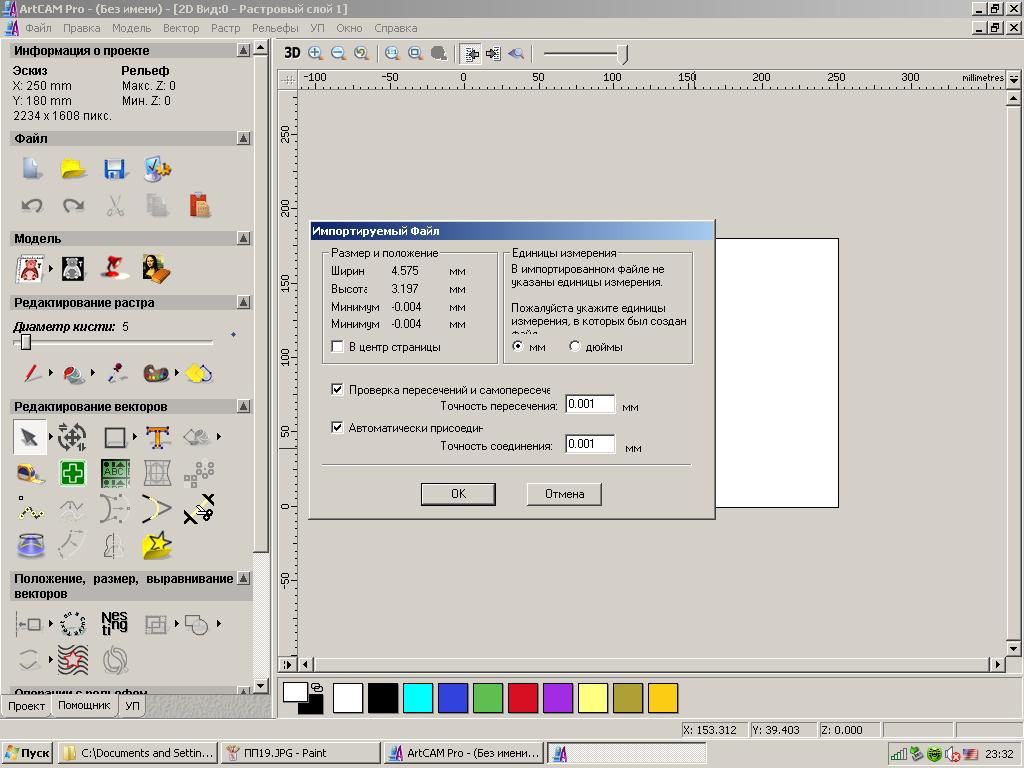Click the 'Пуск' Start button
Viewport: 1024px width, 768px height.
(27, 753)
